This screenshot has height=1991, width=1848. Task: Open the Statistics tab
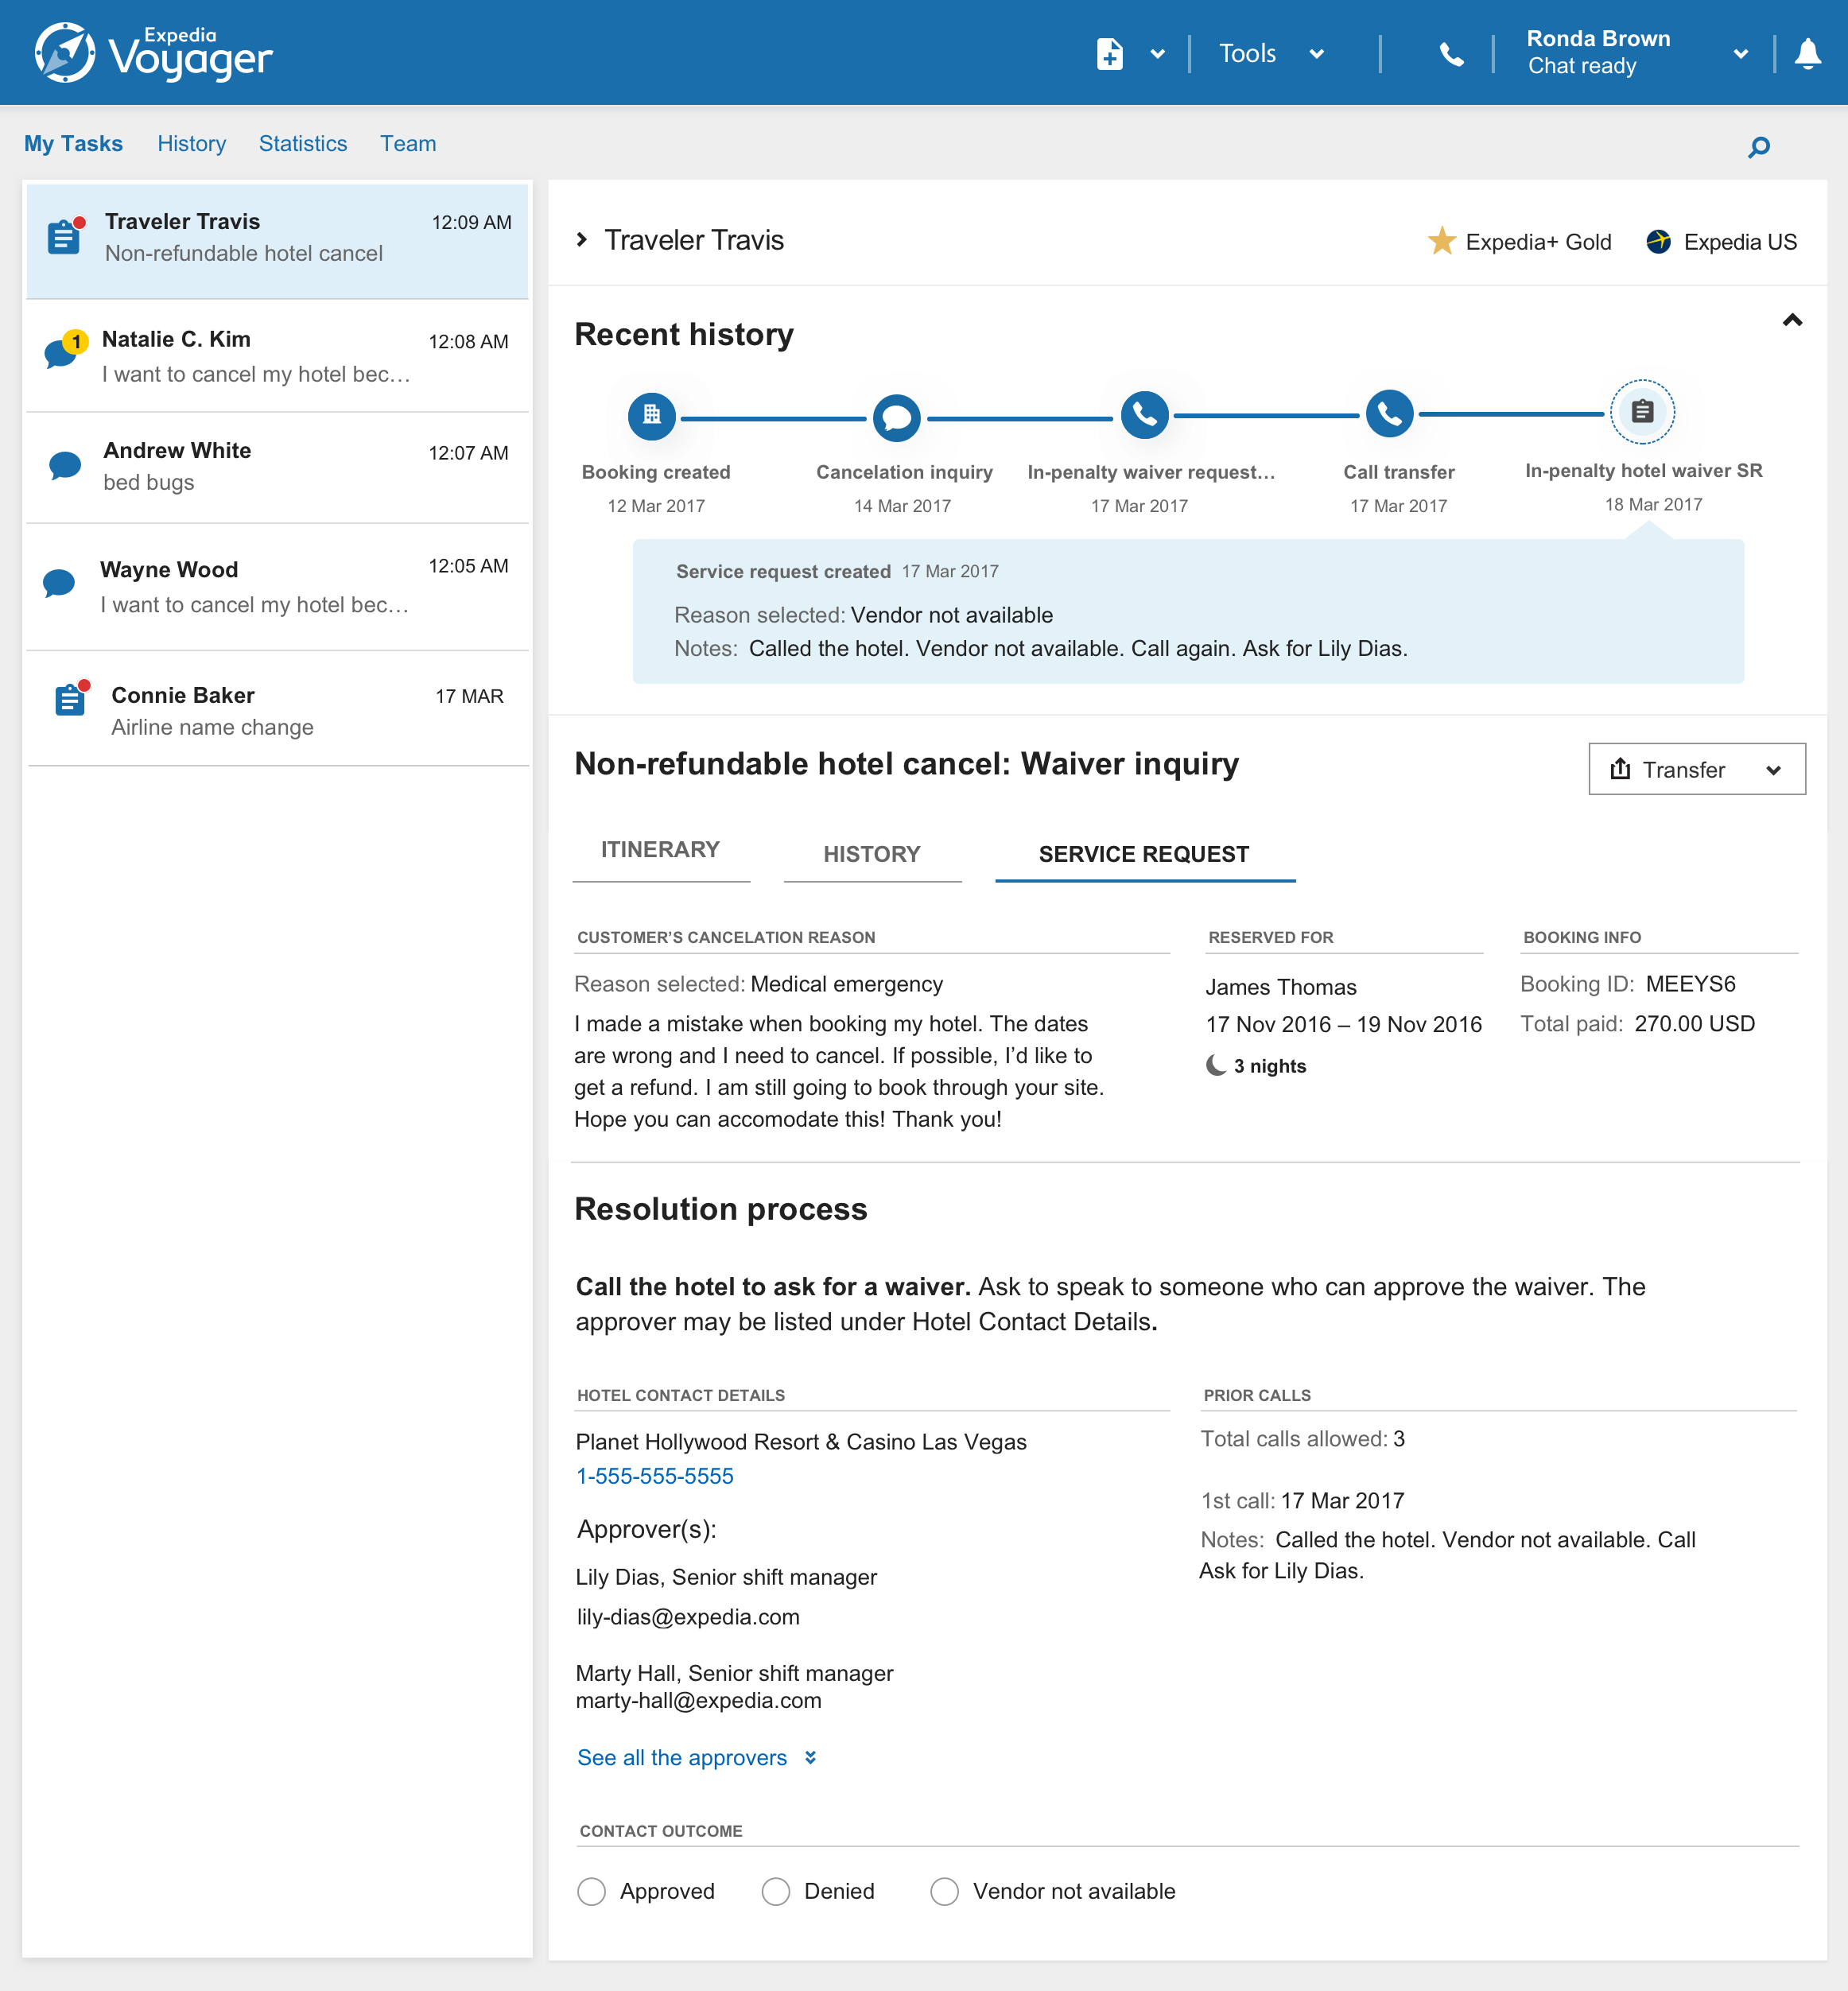[302, 144]
